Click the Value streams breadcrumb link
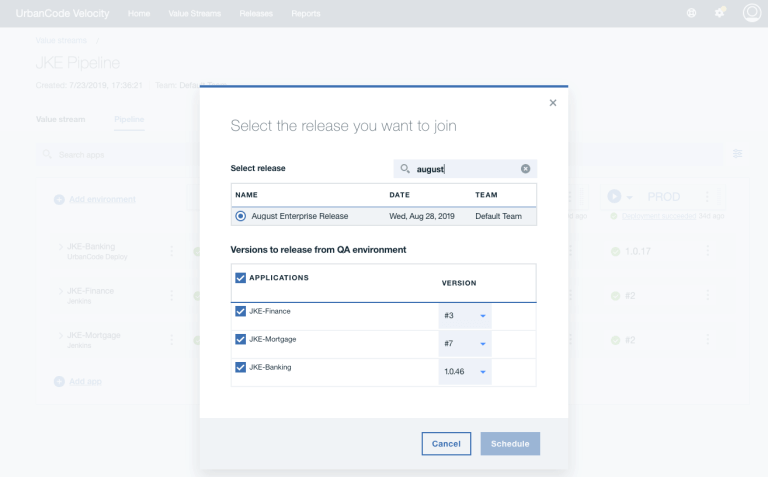 61,40
